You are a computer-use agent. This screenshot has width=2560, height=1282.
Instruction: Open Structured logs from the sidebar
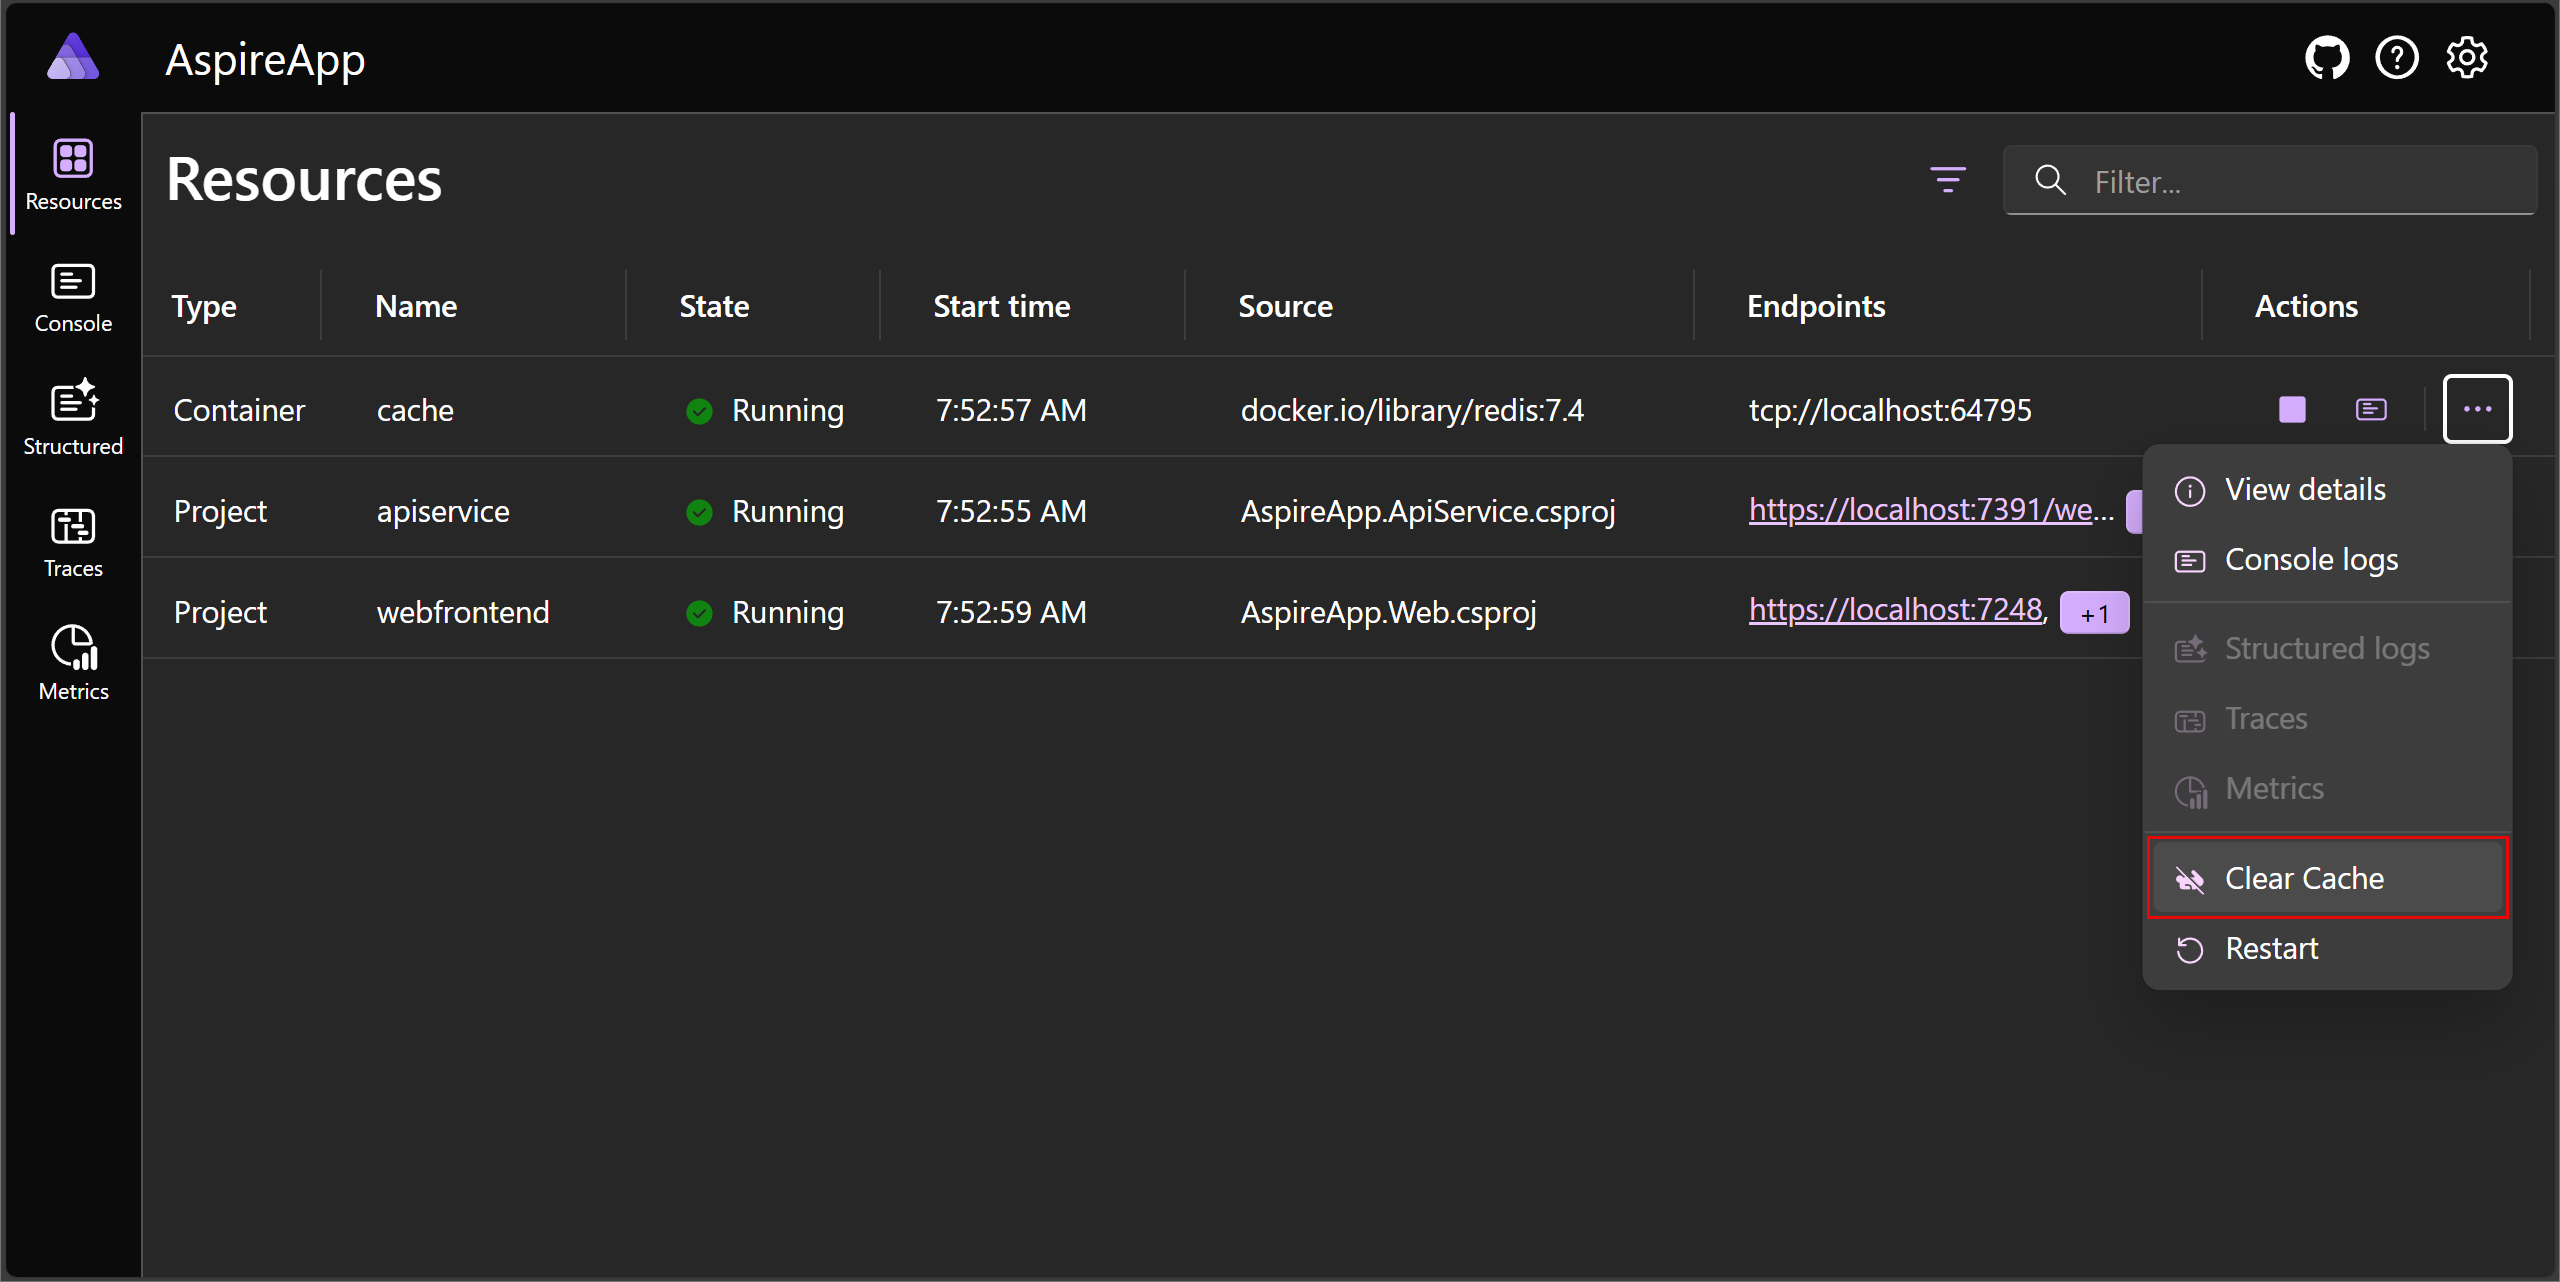pos(72,417)
